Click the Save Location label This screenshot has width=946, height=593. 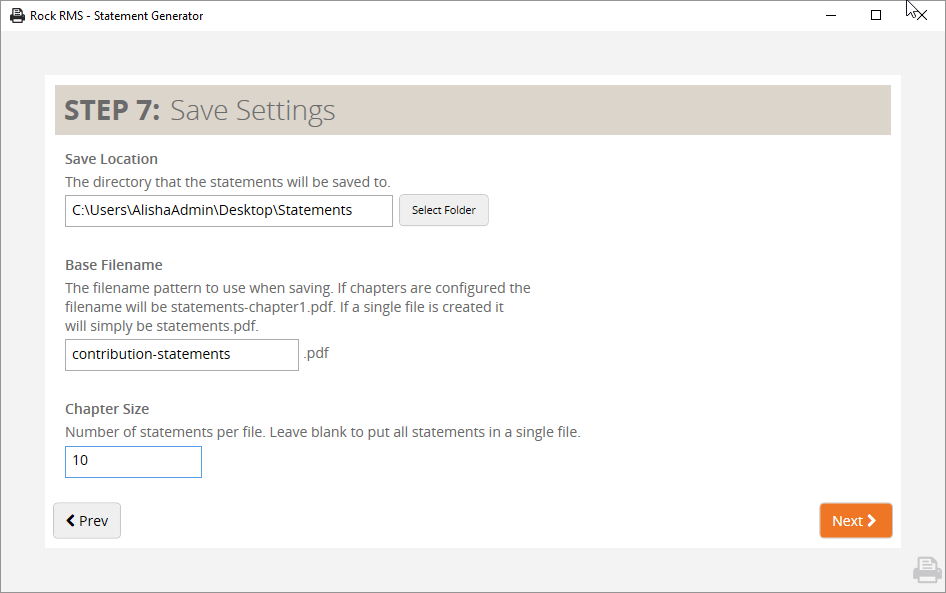[x=112, y=159]
